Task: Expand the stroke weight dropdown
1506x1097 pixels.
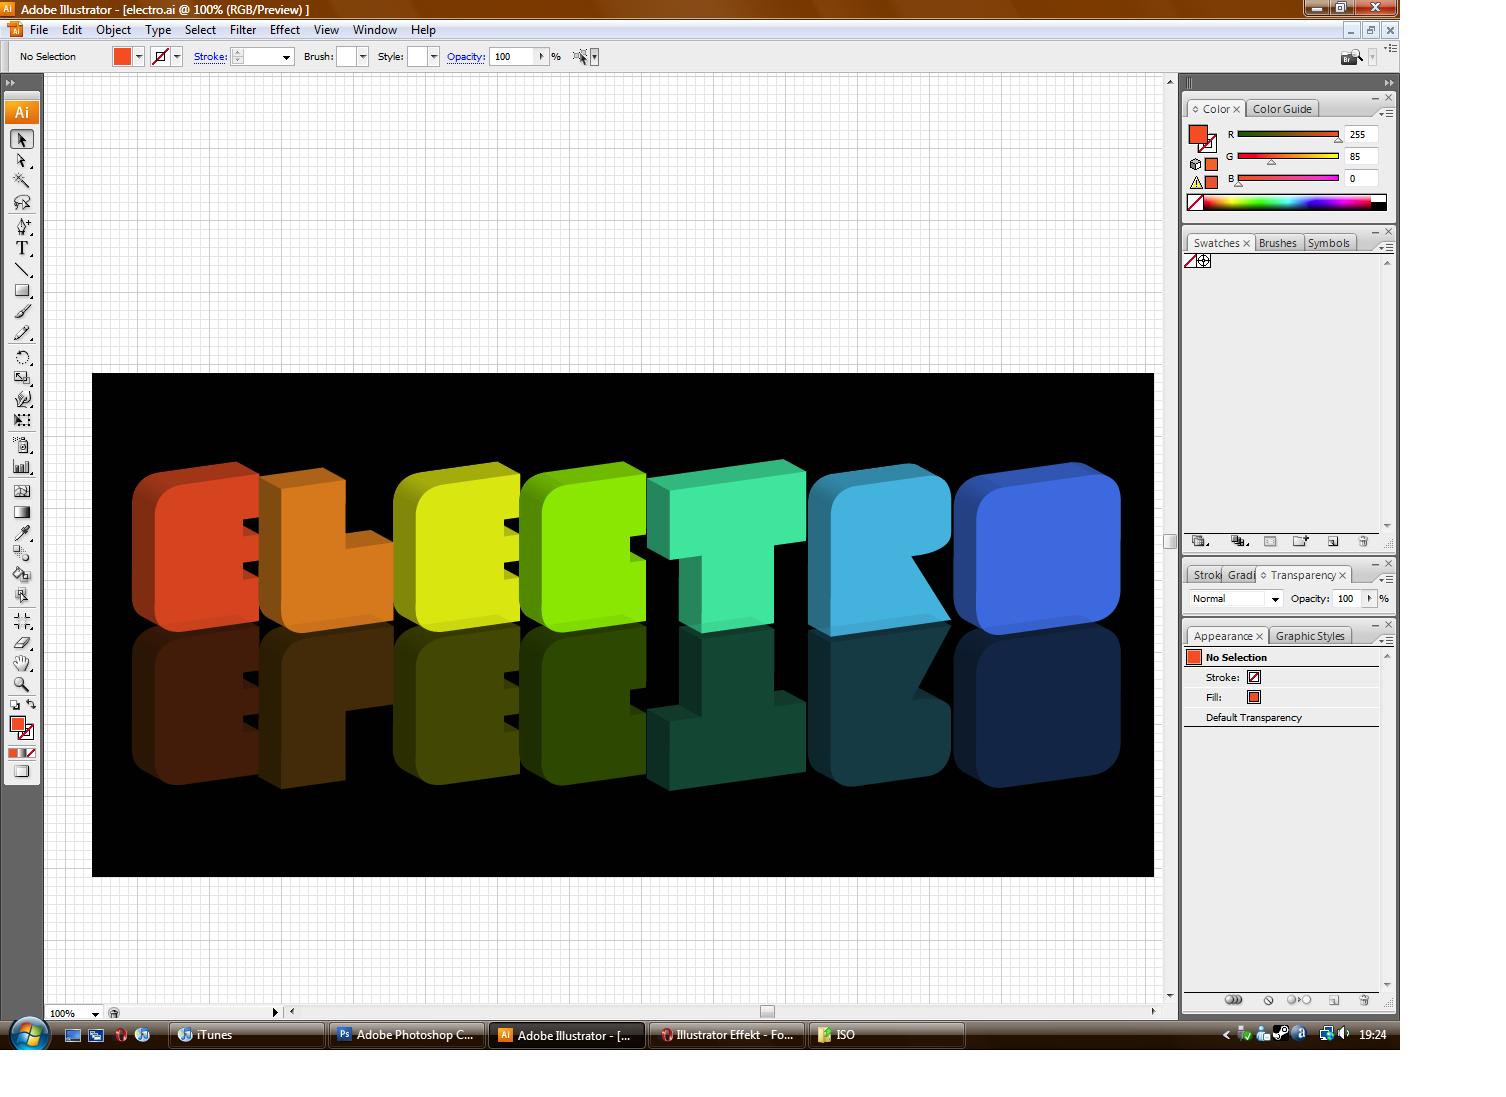Action: [x=286, y=57]
